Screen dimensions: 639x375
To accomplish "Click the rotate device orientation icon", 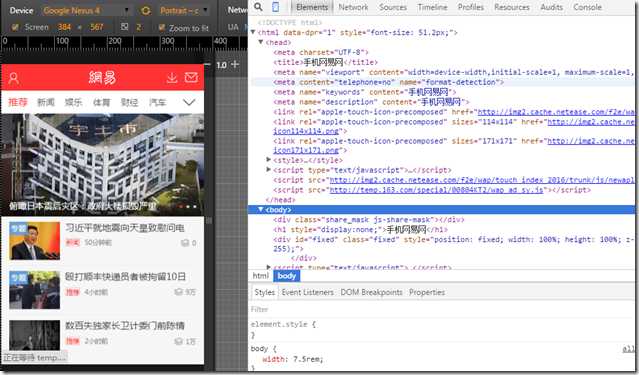I will [145, 11].
